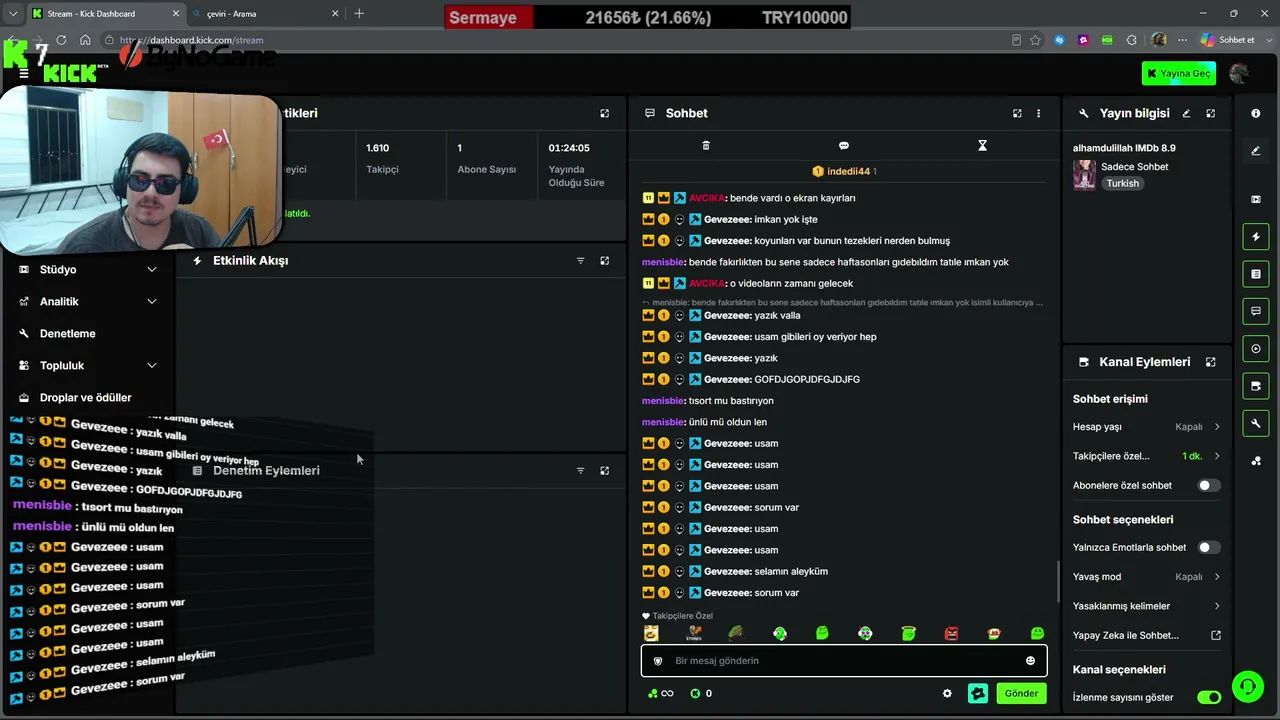Open info icon in right sidebar
Viewport: 1280px width, 720px height.
[x=1256, y=114]
